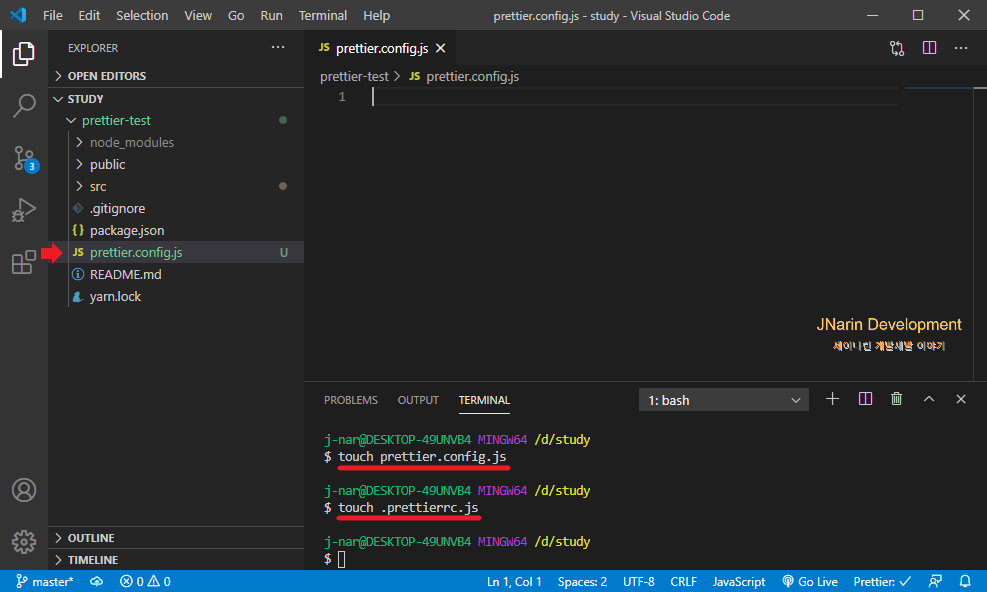Click the editor minimap area
This screenshot has width=987, height=592.
938,233
